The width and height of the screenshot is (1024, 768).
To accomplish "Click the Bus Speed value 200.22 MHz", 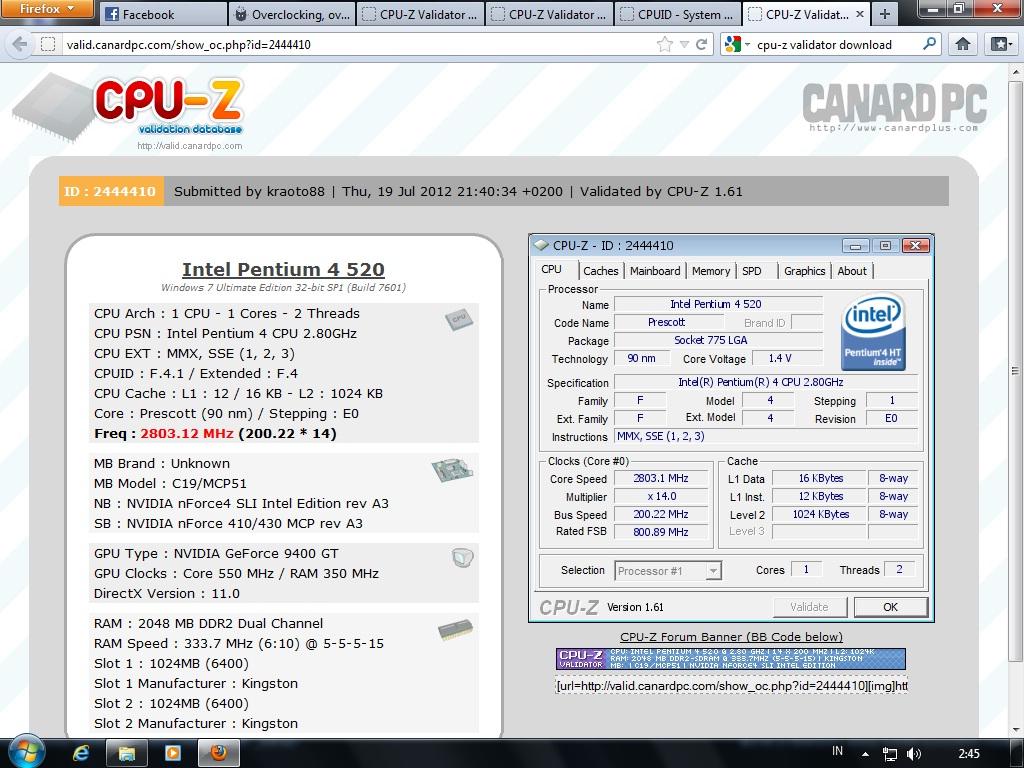I will (660, 514).
